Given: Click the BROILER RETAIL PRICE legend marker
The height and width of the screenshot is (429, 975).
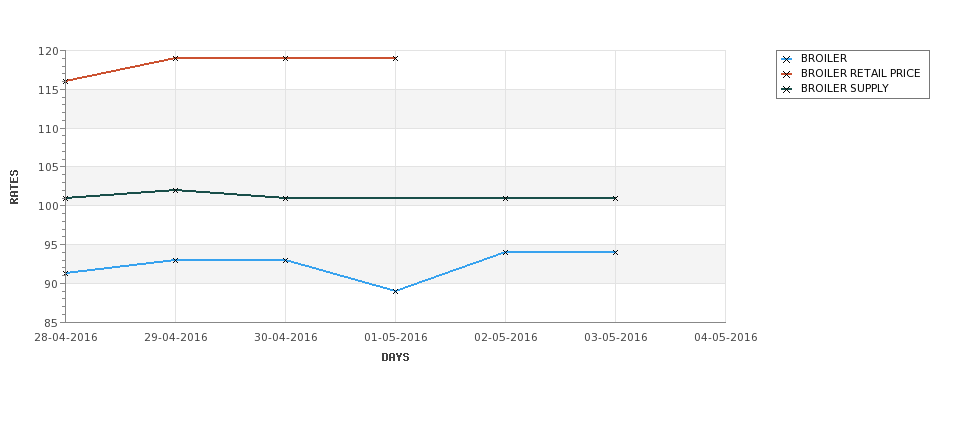Looking at the screenshot, I should click(787, 74).
